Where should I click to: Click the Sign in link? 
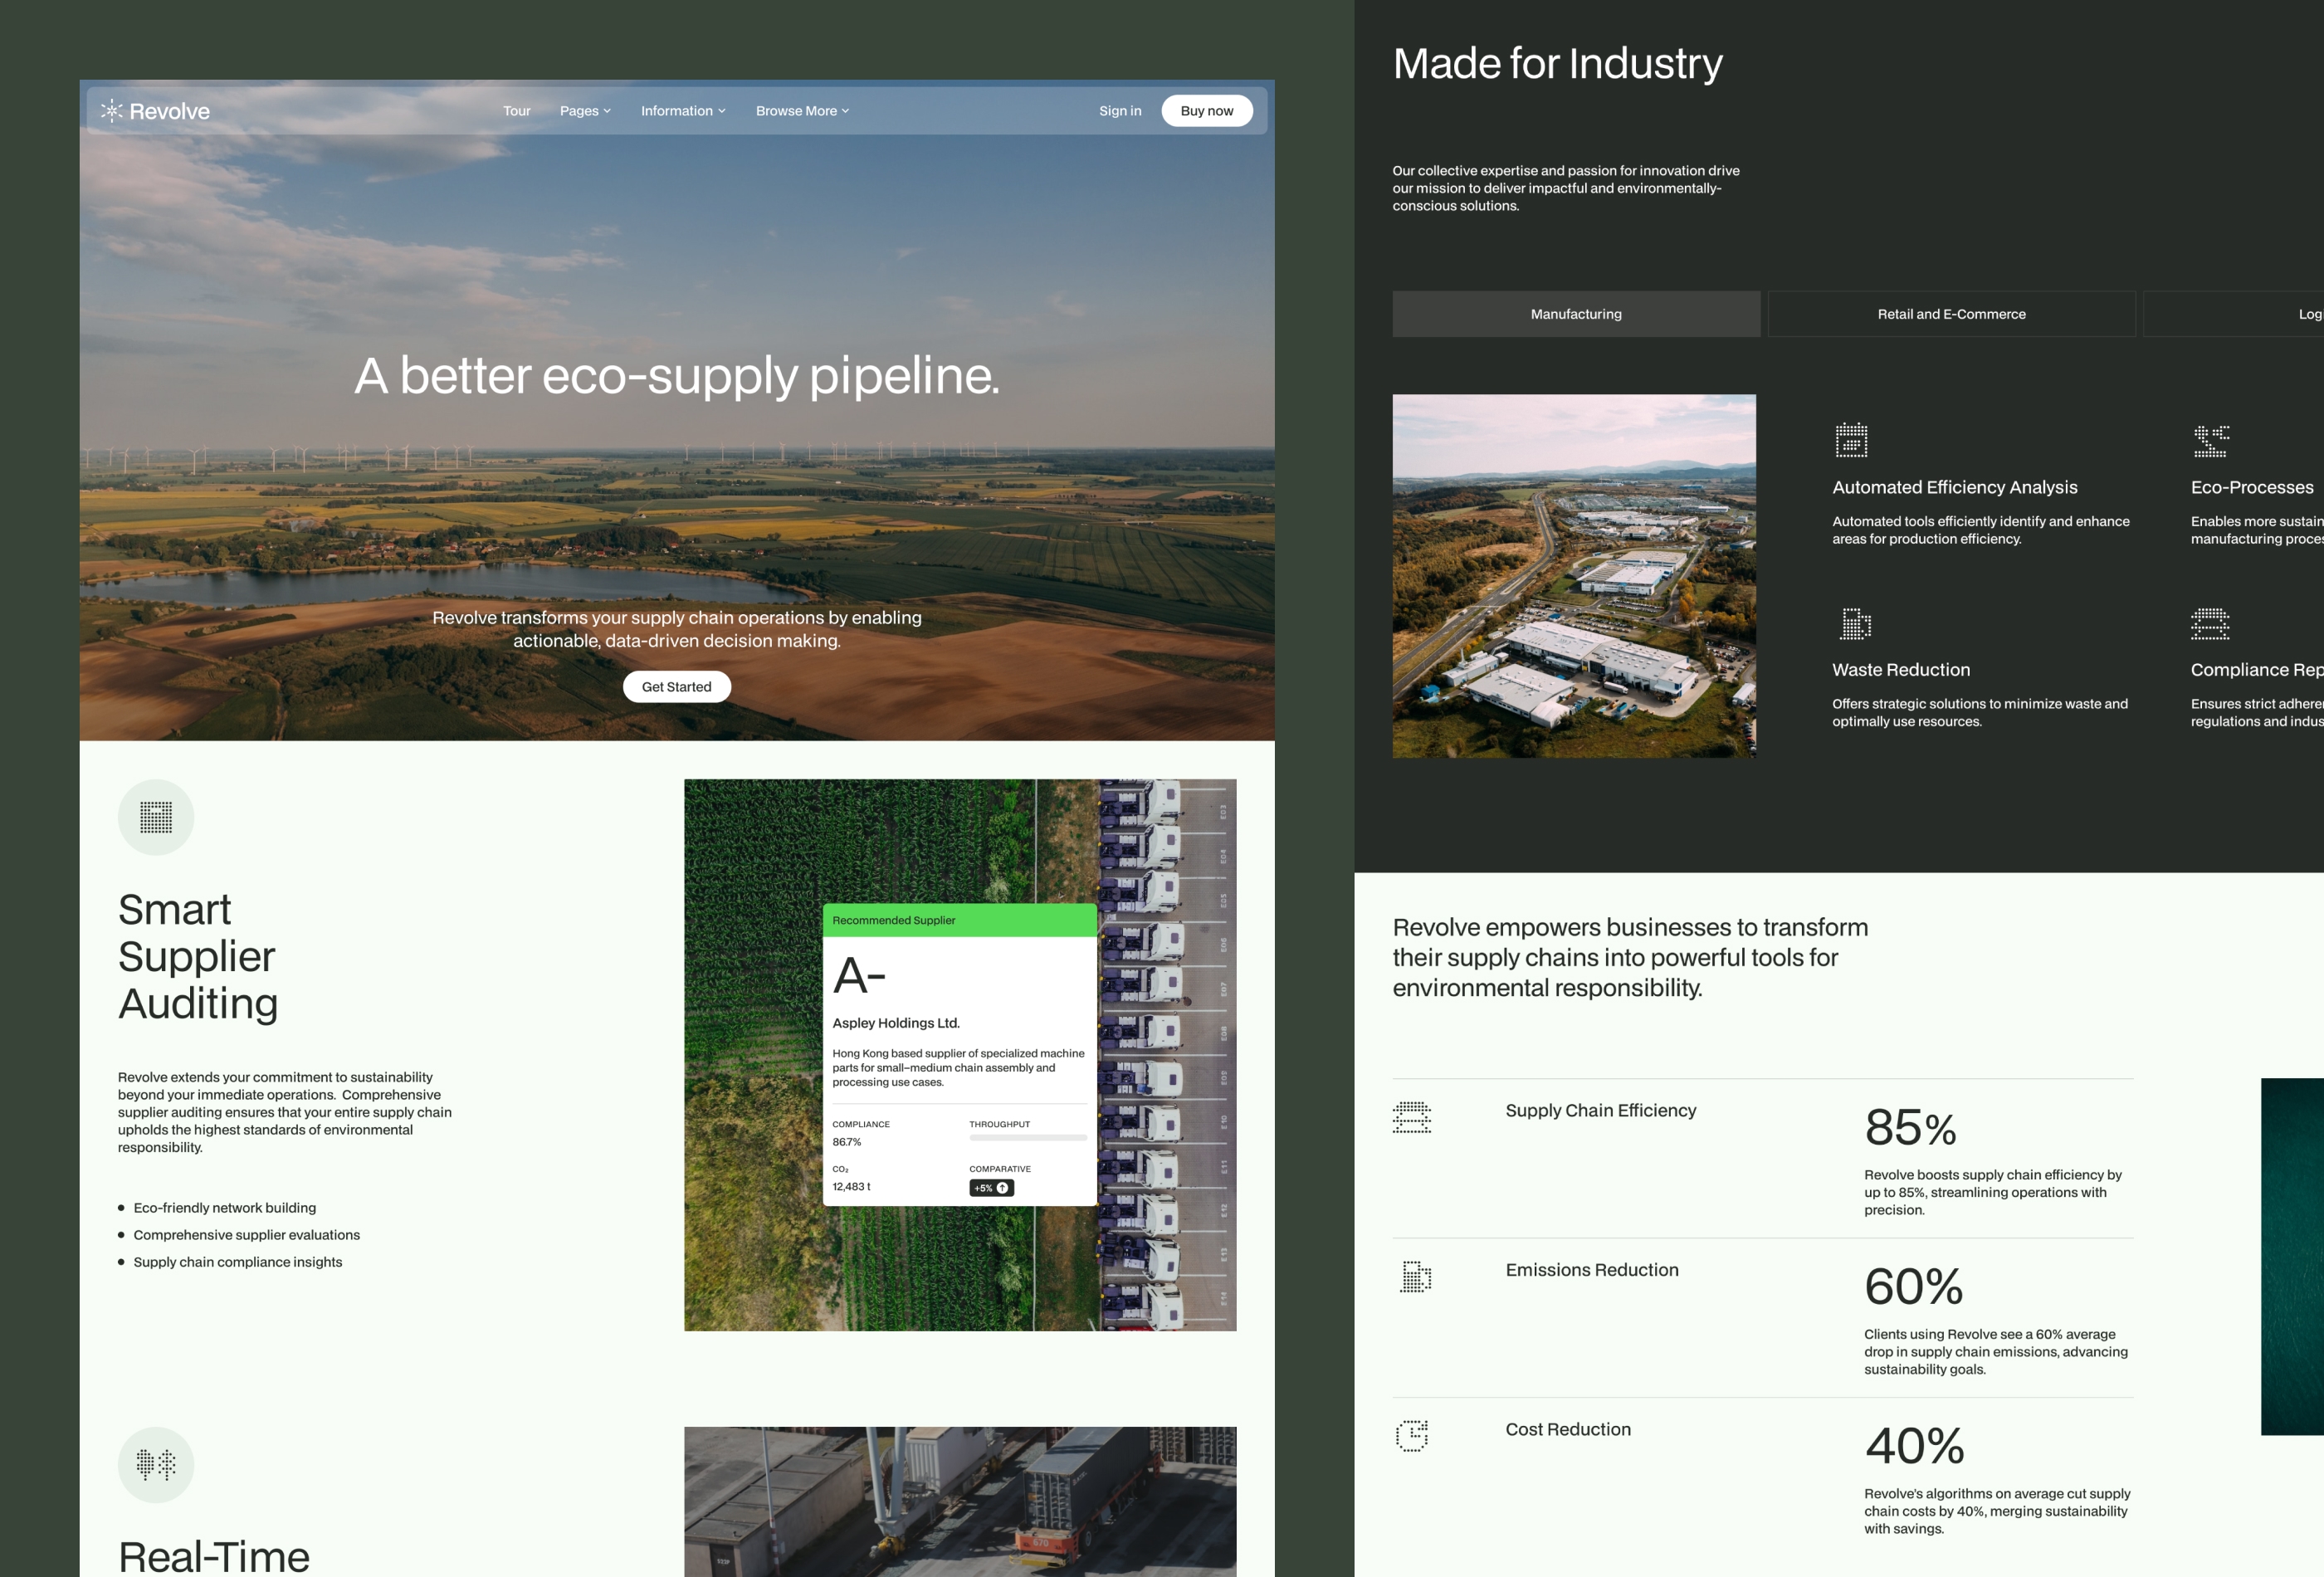pyautogui.click(x=1119, y=111)
